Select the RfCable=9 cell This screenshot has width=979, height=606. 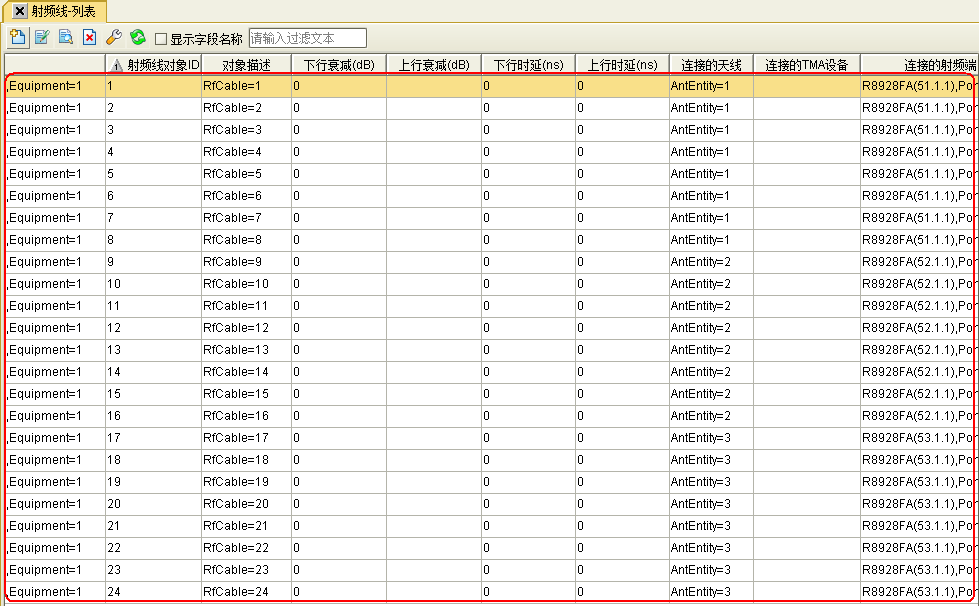[246, 261]
